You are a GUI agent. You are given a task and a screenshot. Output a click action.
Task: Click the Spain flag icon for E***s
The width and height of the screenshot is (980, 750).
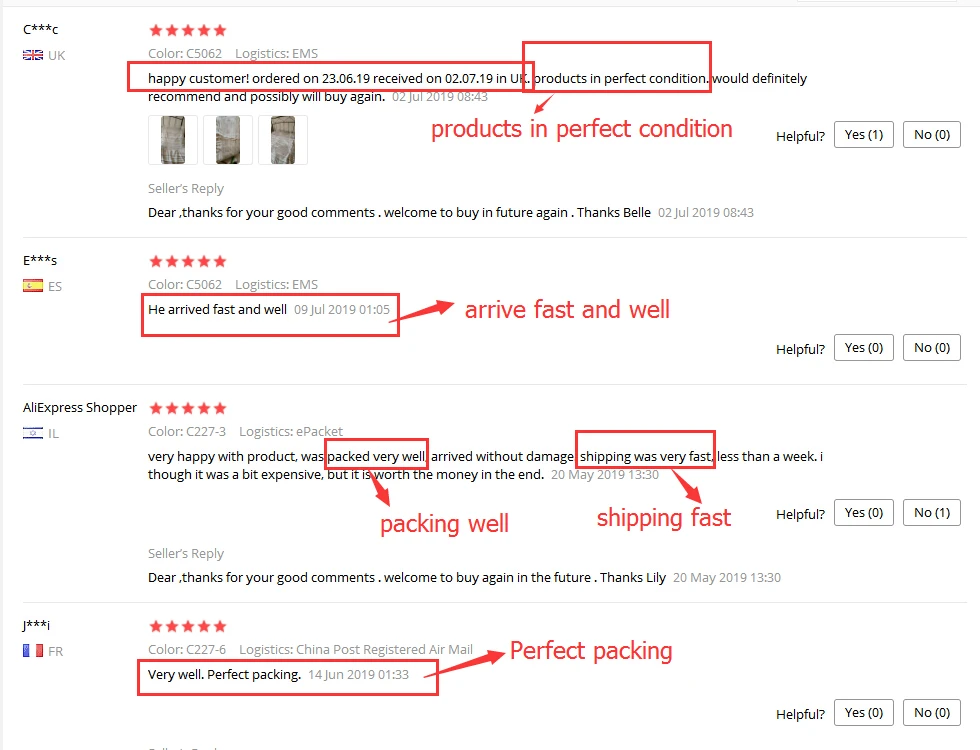click(x=33, y=286)
